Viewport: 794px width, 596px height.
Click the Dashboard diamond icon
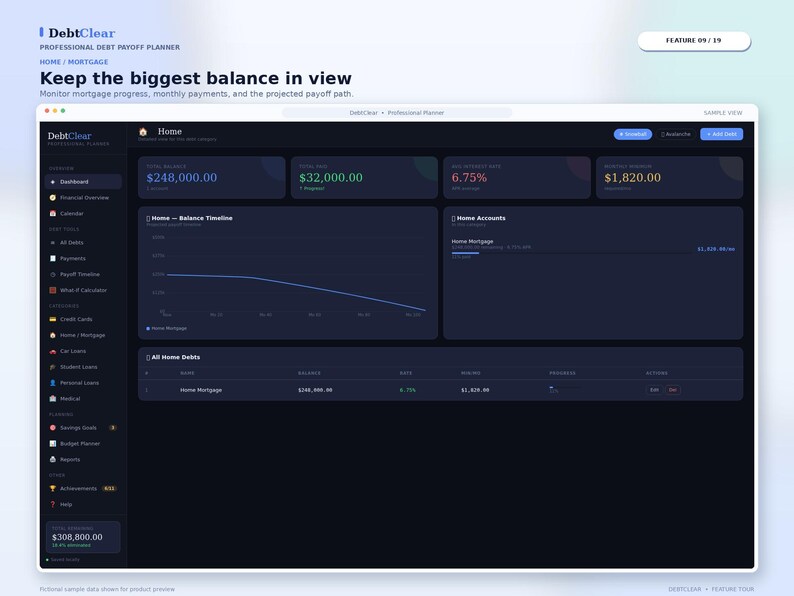(x=53, y=182)
